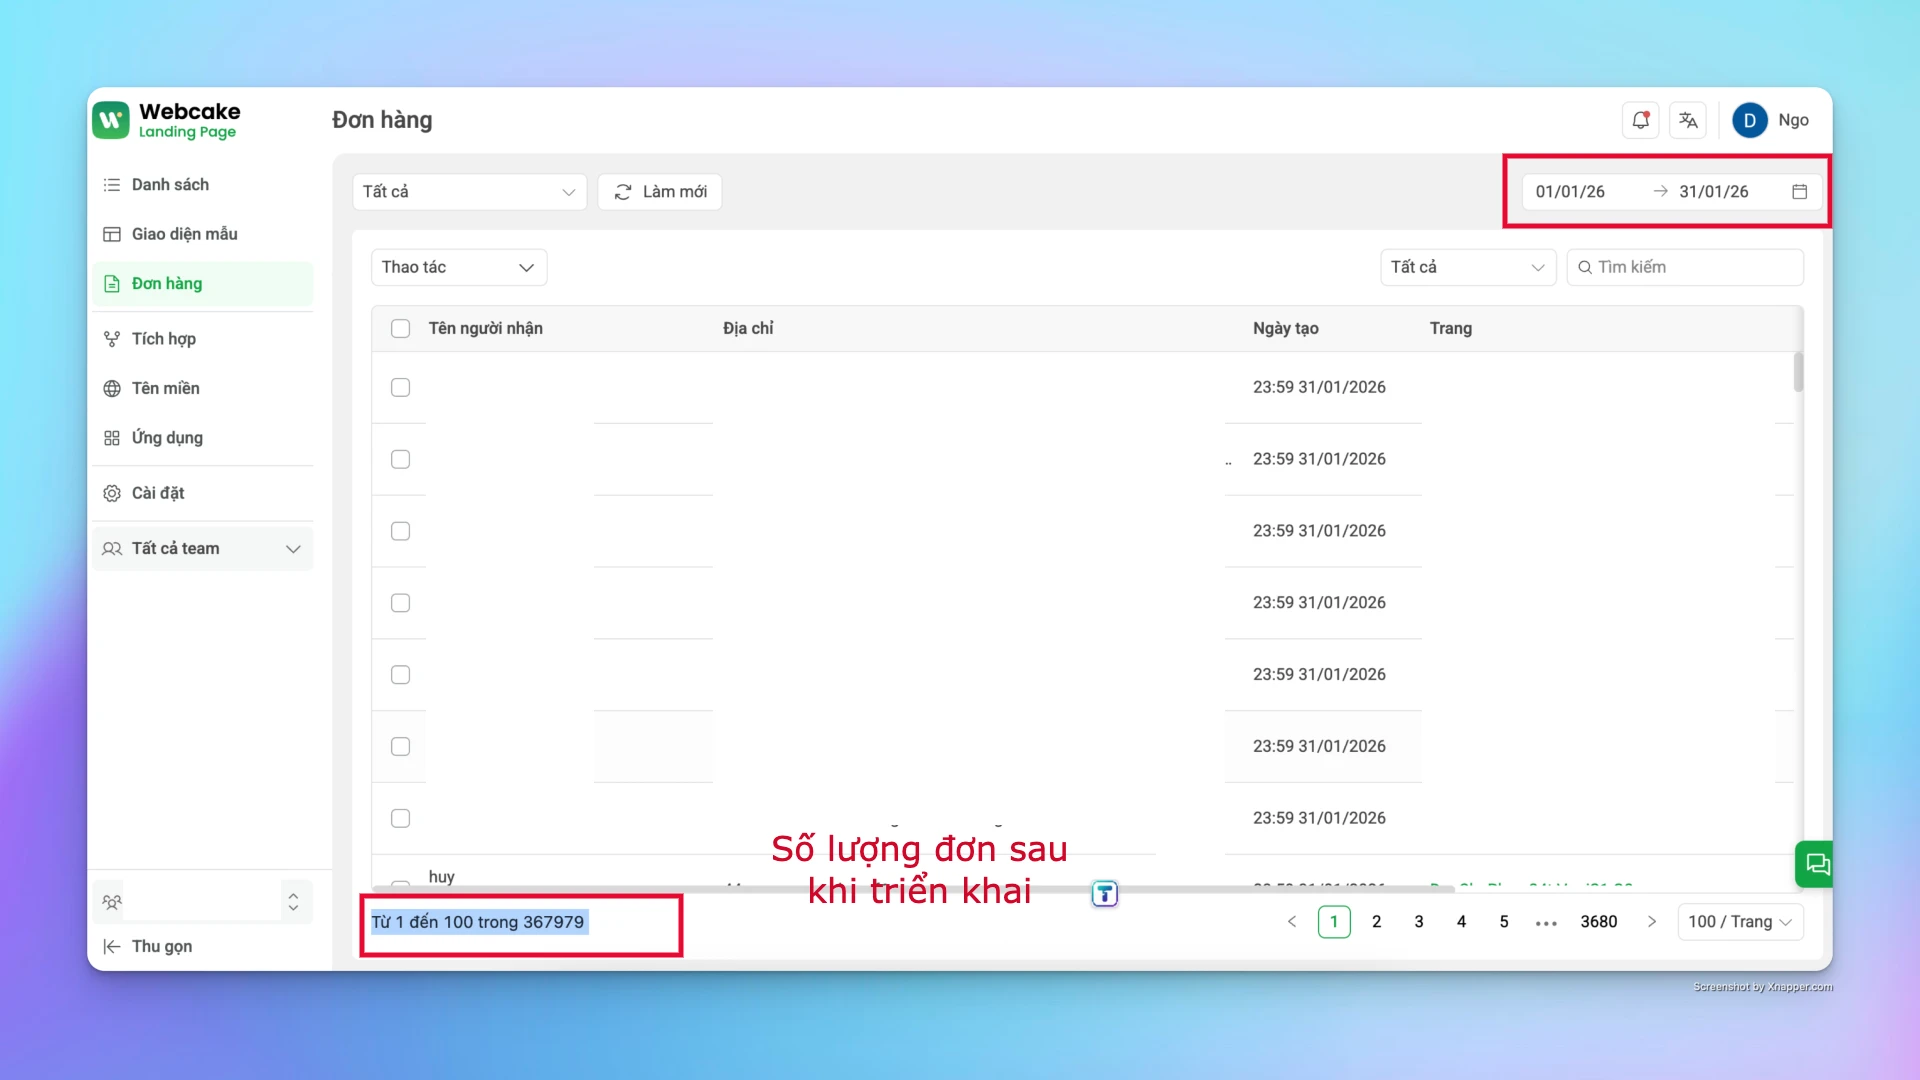
Task: Go to pagination page 2
Action: 1377,921
